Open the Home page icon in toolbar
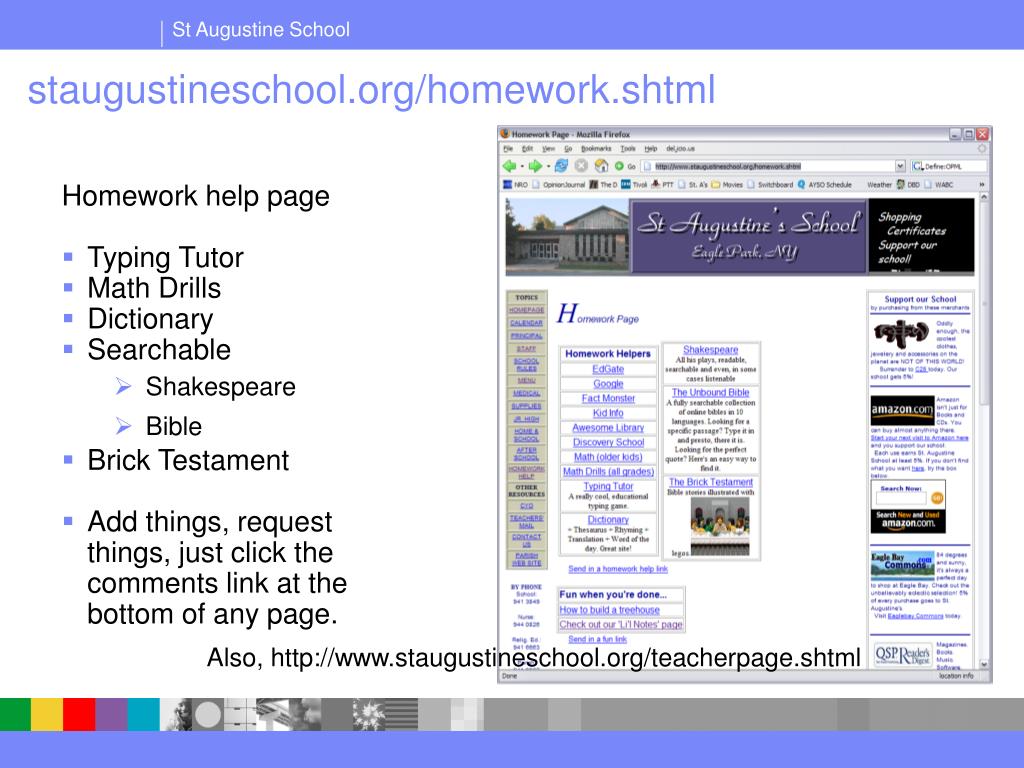 point(601,166)
